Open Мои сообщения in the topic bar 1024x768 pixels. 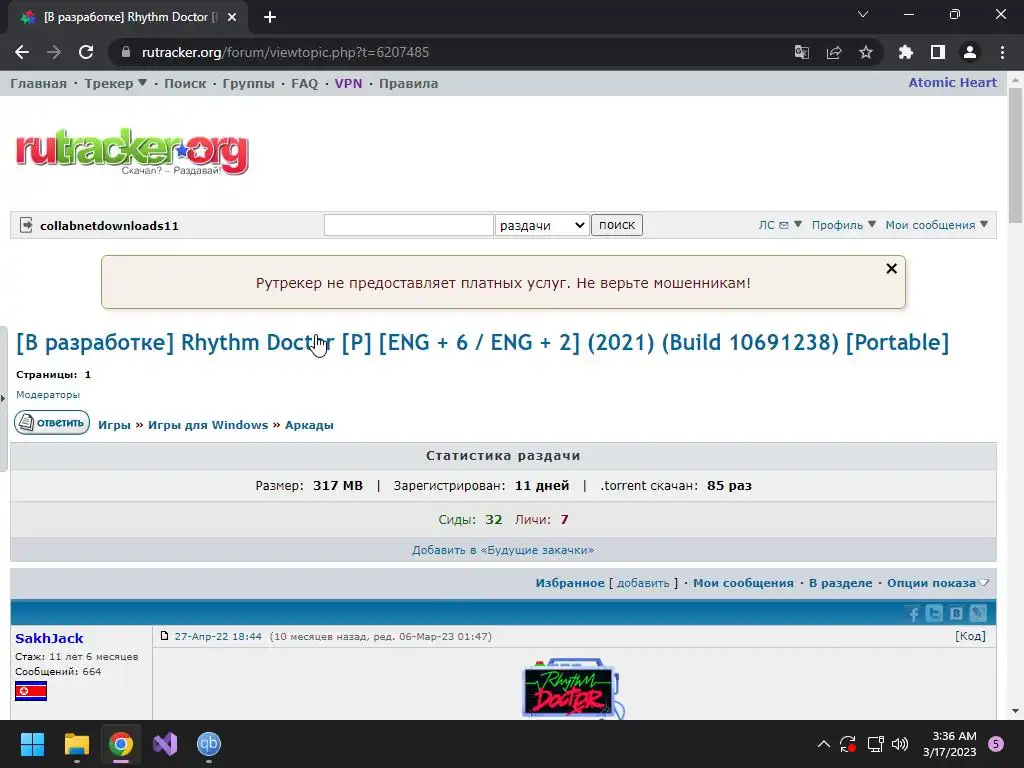743,583
